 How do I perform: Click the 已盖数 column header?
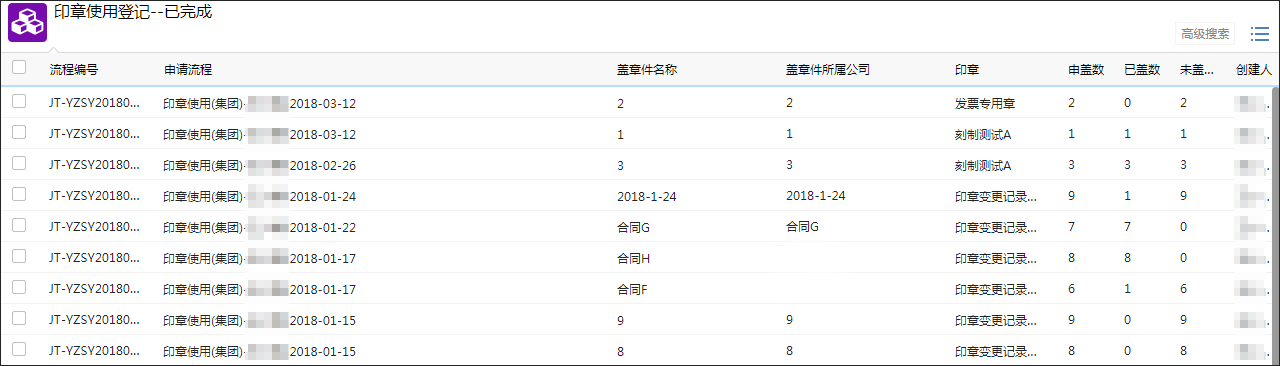tap(1142, 70)
